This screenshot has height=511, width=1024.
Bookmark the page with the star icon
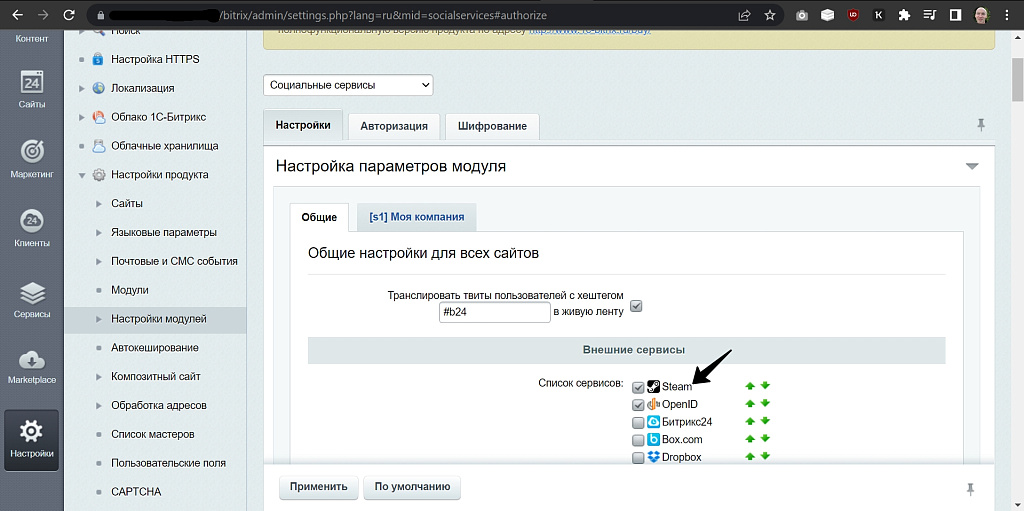(x=770, y=16)
